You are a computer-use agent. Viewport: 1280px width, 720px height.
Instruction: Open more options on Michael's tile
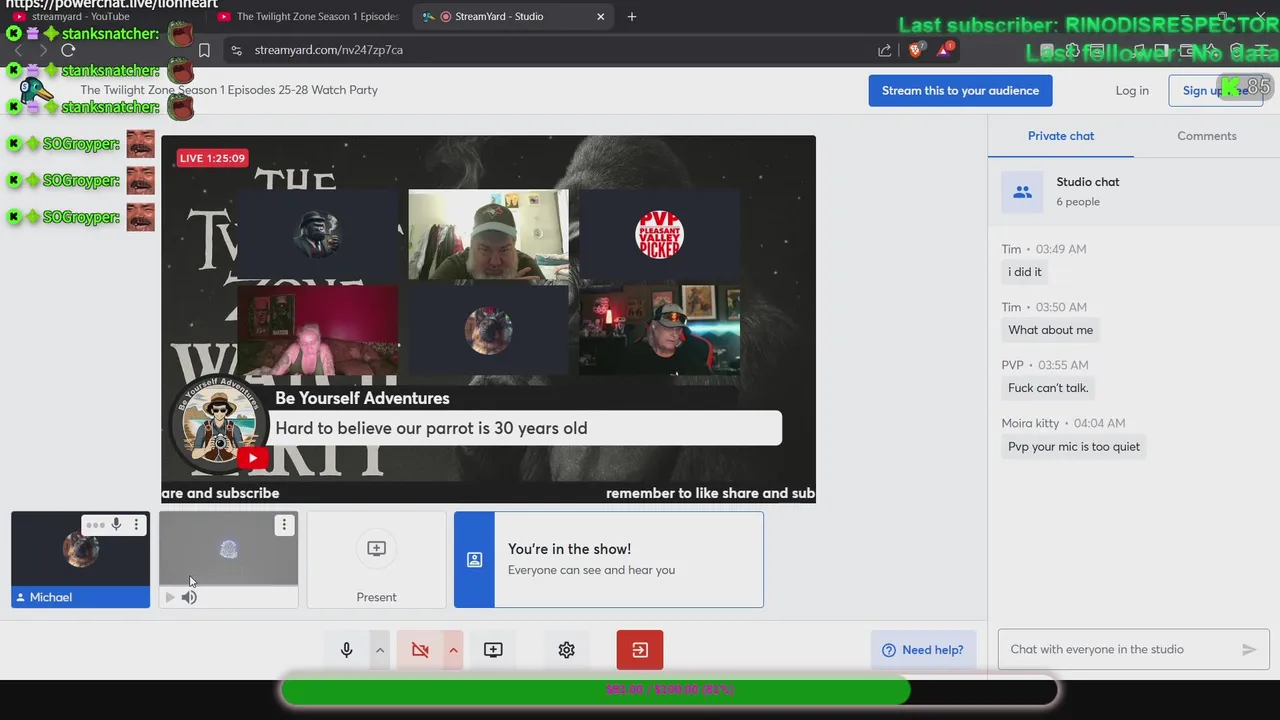[137, 525]
